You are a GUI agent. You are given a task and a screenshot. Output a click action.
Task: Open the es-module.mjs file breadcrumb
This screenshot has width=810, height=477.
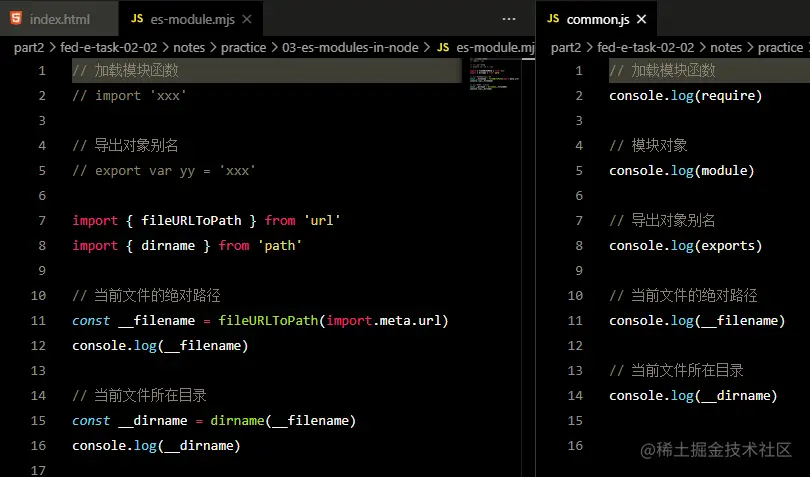[x=486, y=48]
